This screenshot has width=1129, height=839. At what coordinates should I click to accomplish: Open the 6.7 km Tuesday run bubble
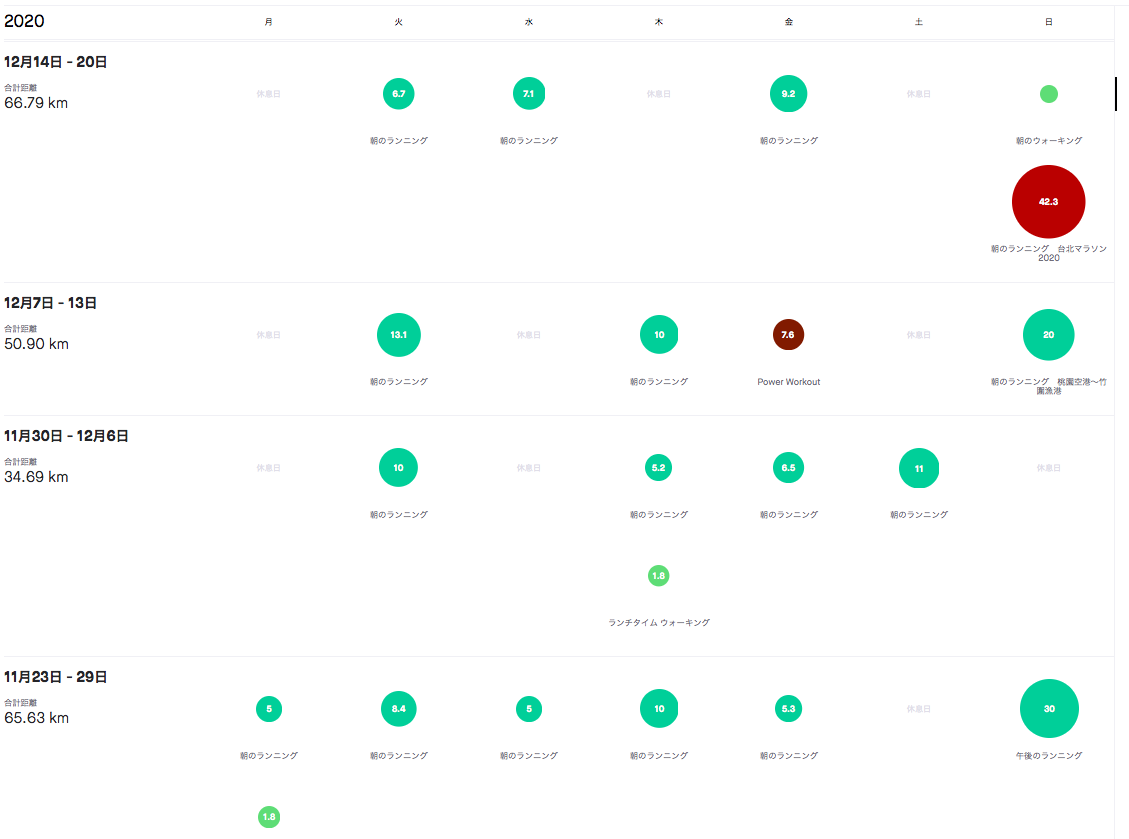(398, 94)
